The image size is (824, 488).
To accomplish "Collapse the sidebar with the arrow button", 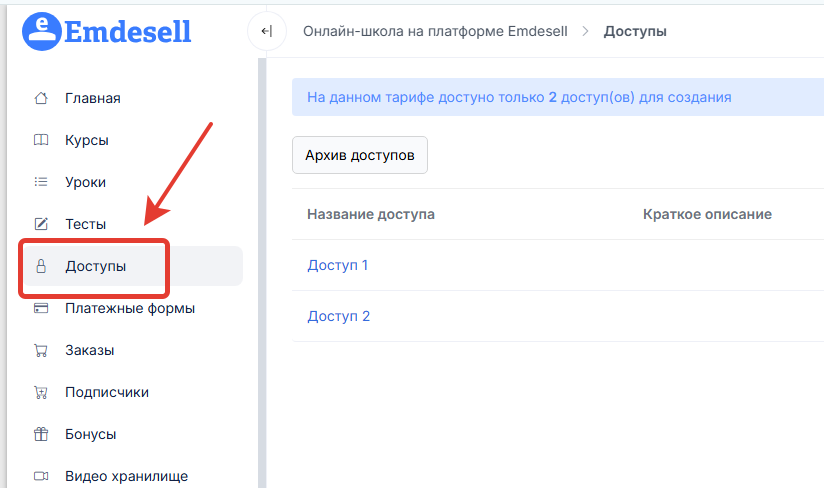I will coord(266,31).
